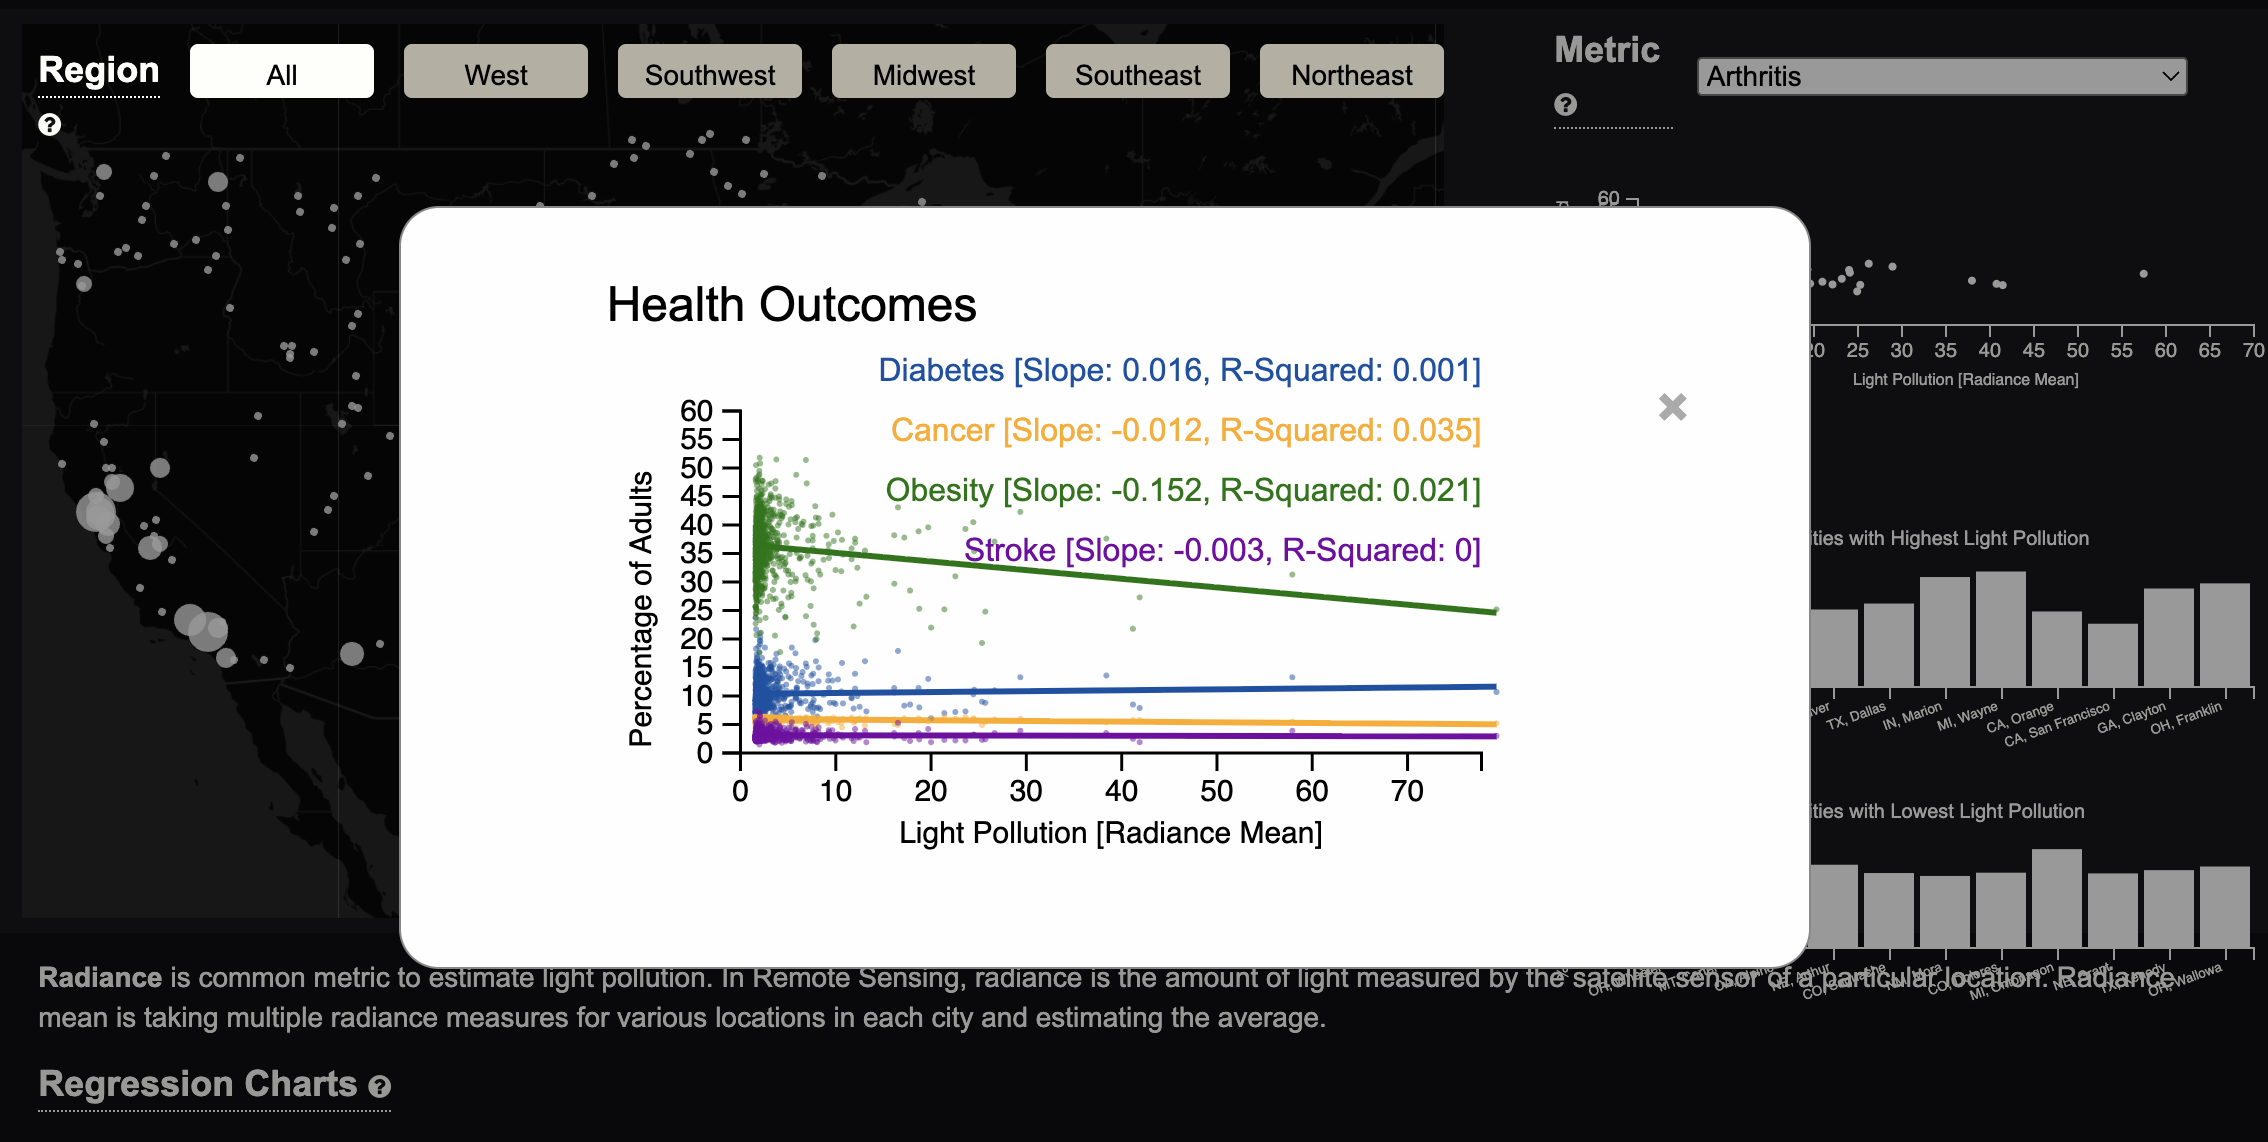Switch to the Midwest region
This screenshot has width=2268, height=1142.
coord(923,72)
